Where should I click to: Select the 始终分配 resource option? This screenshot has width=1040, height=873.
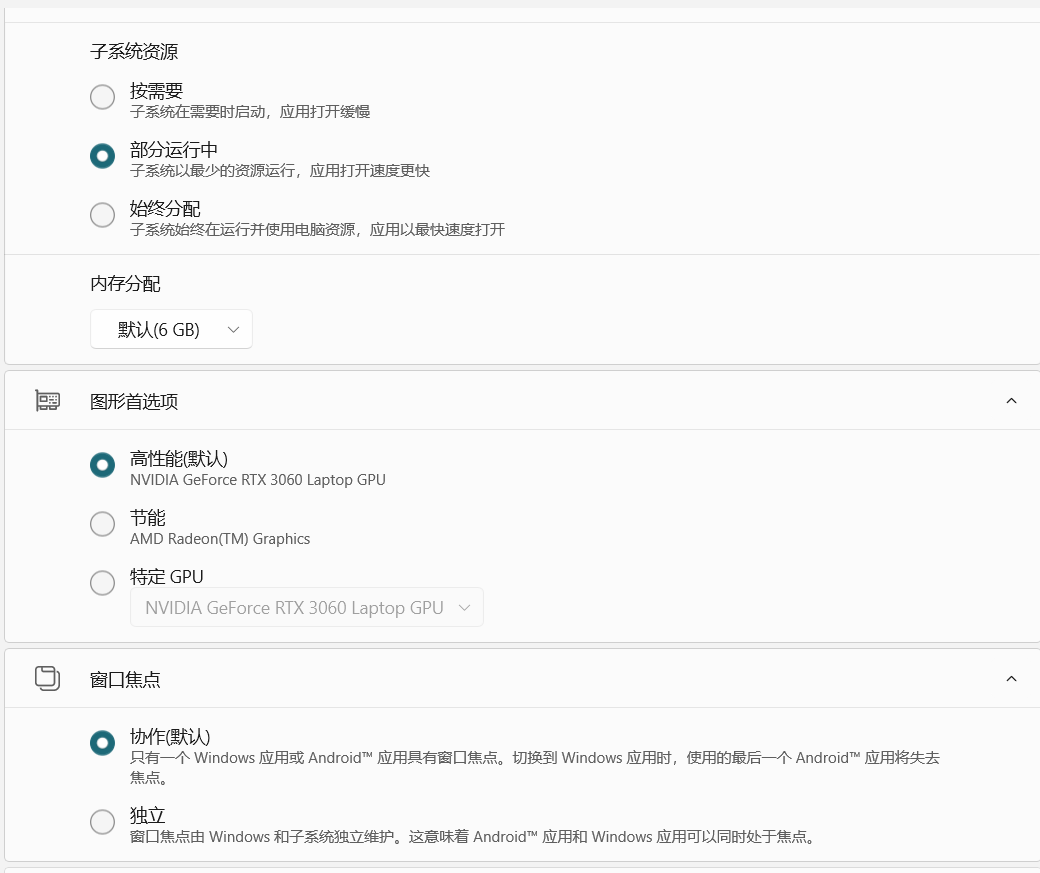[102, 215]
